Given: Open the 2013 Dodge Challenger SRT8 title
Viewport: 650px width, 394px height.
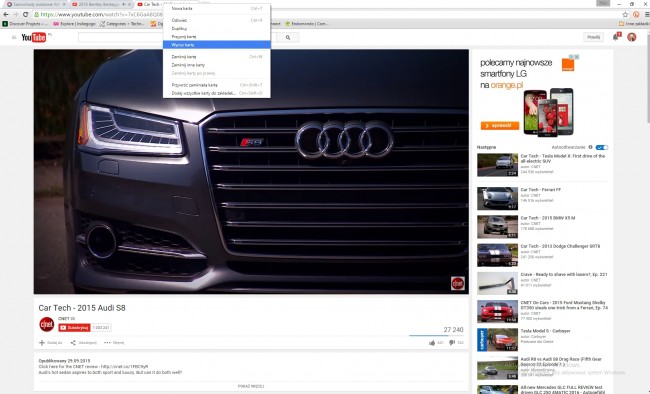Looking at the screenshot, I should point(560,246).
